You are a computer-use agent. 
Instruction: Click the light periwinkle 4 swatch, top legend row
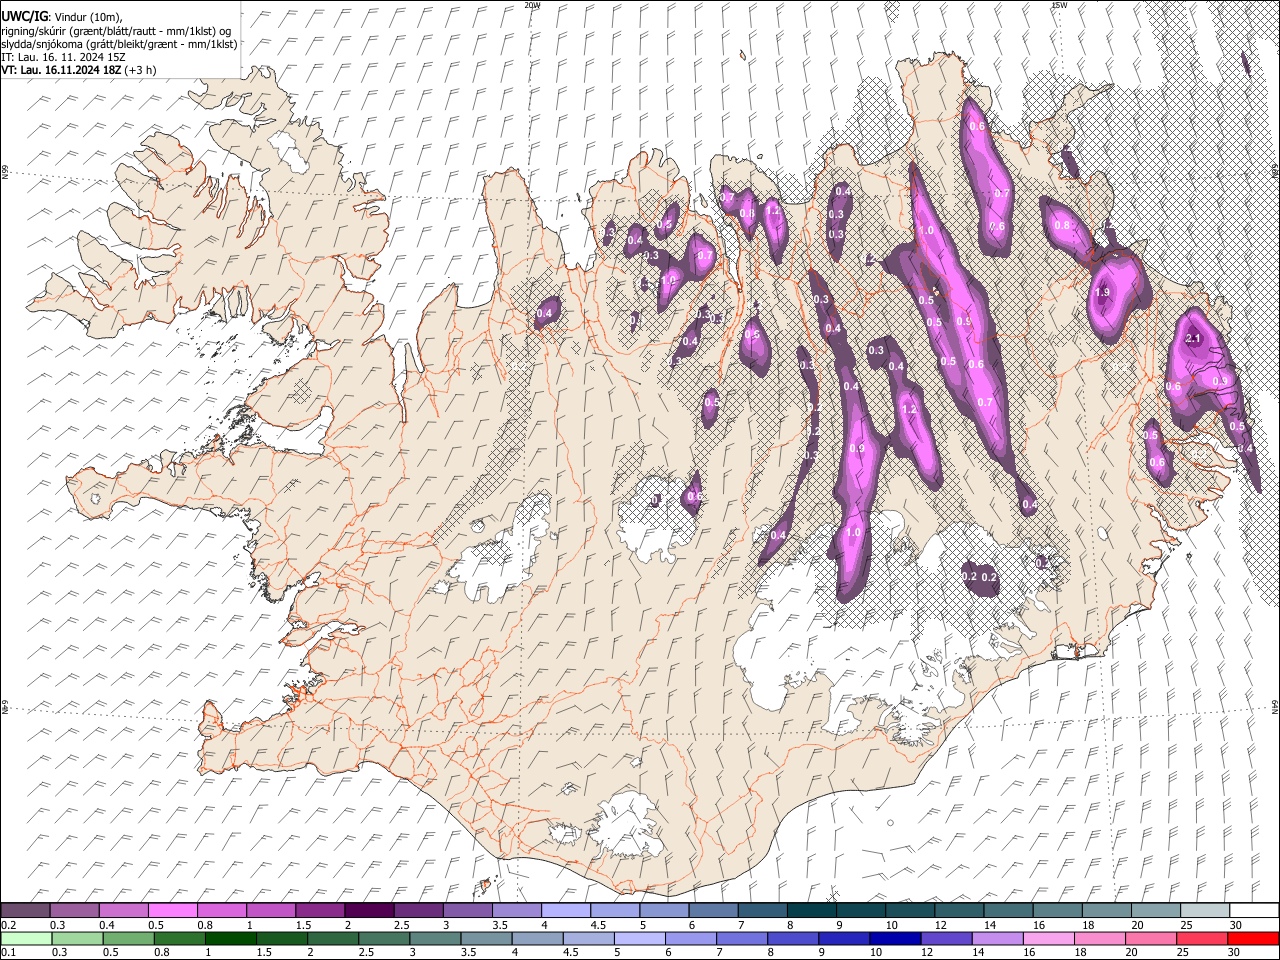(565, 910)
